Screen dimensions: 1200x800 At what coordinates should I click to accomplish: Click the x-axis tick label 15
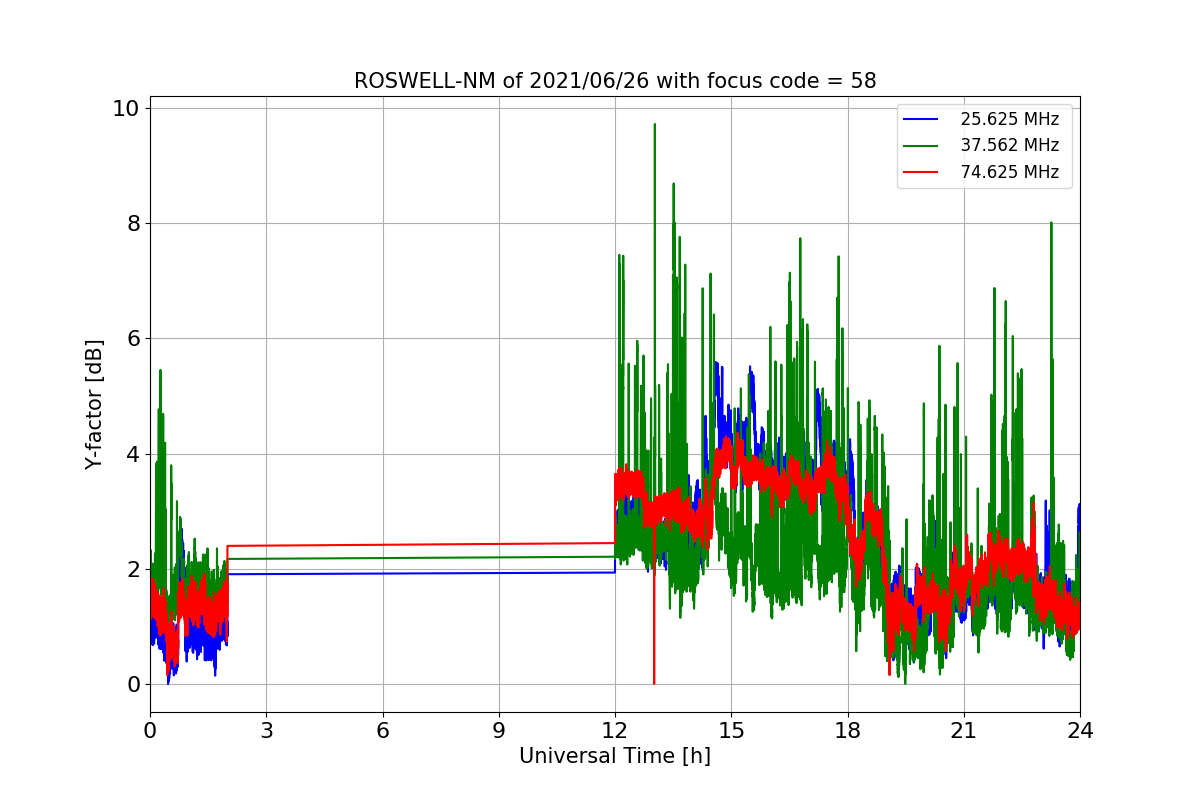[x=731, y=730]
